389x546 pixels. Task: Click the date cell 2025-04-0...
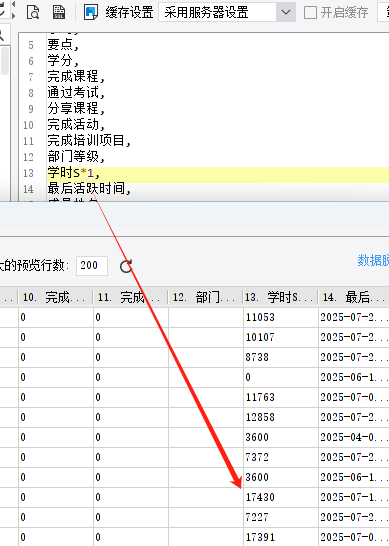pos(354,437)
